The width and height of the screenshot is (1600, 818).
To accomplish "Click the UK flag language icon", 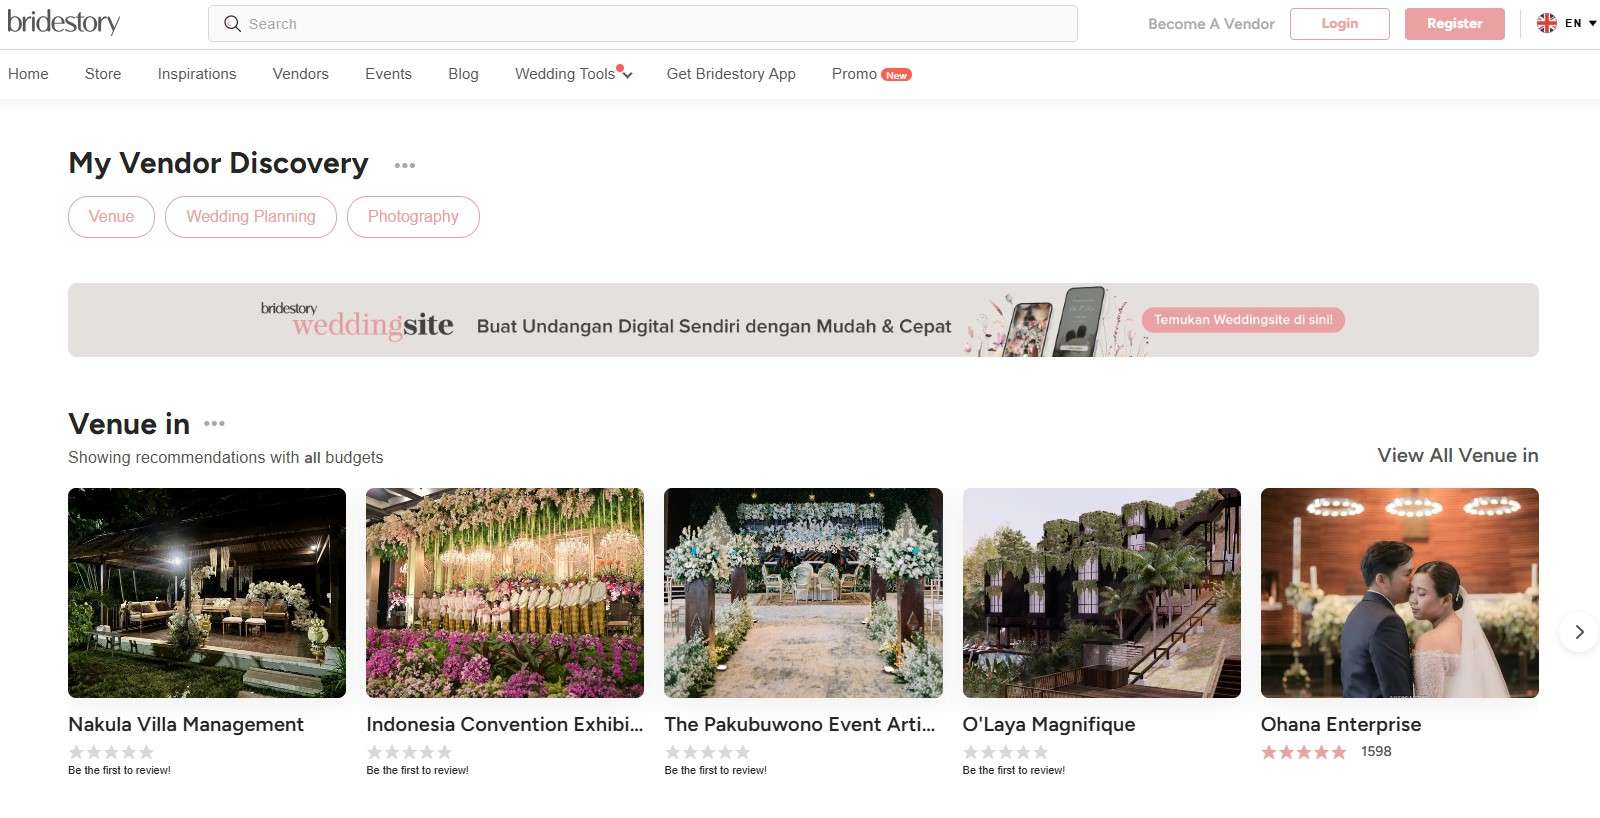I will (1546, 23).
